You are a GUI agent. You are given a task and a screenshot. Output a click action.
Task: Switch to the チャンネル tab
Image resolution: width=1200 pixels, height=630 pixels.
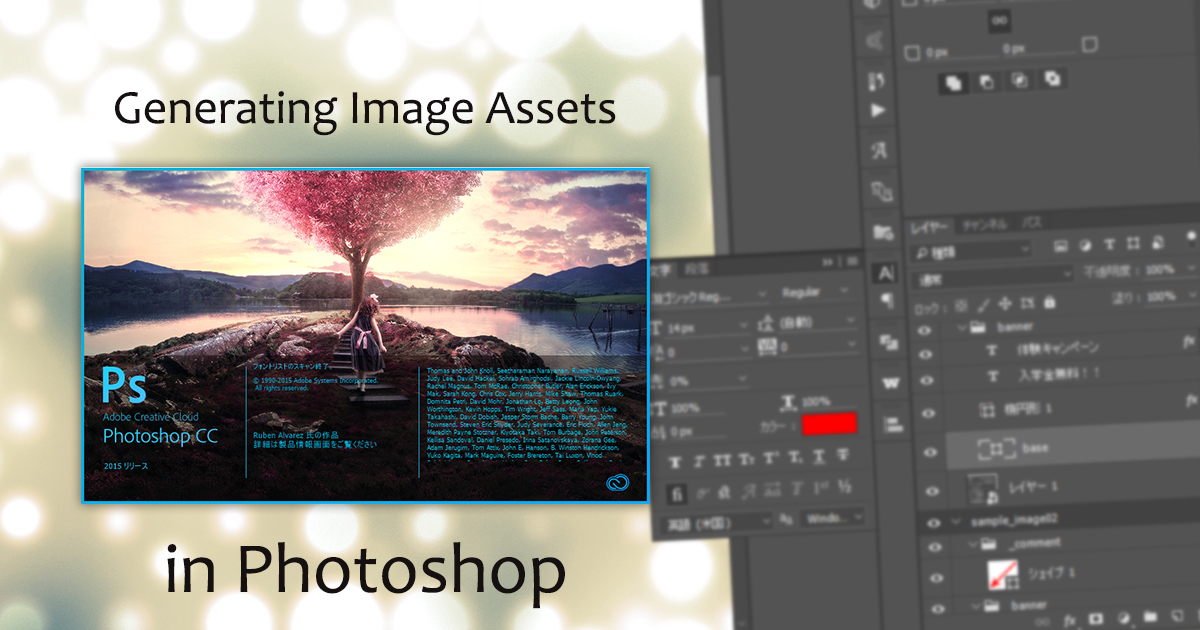click(x=985, y=225)
